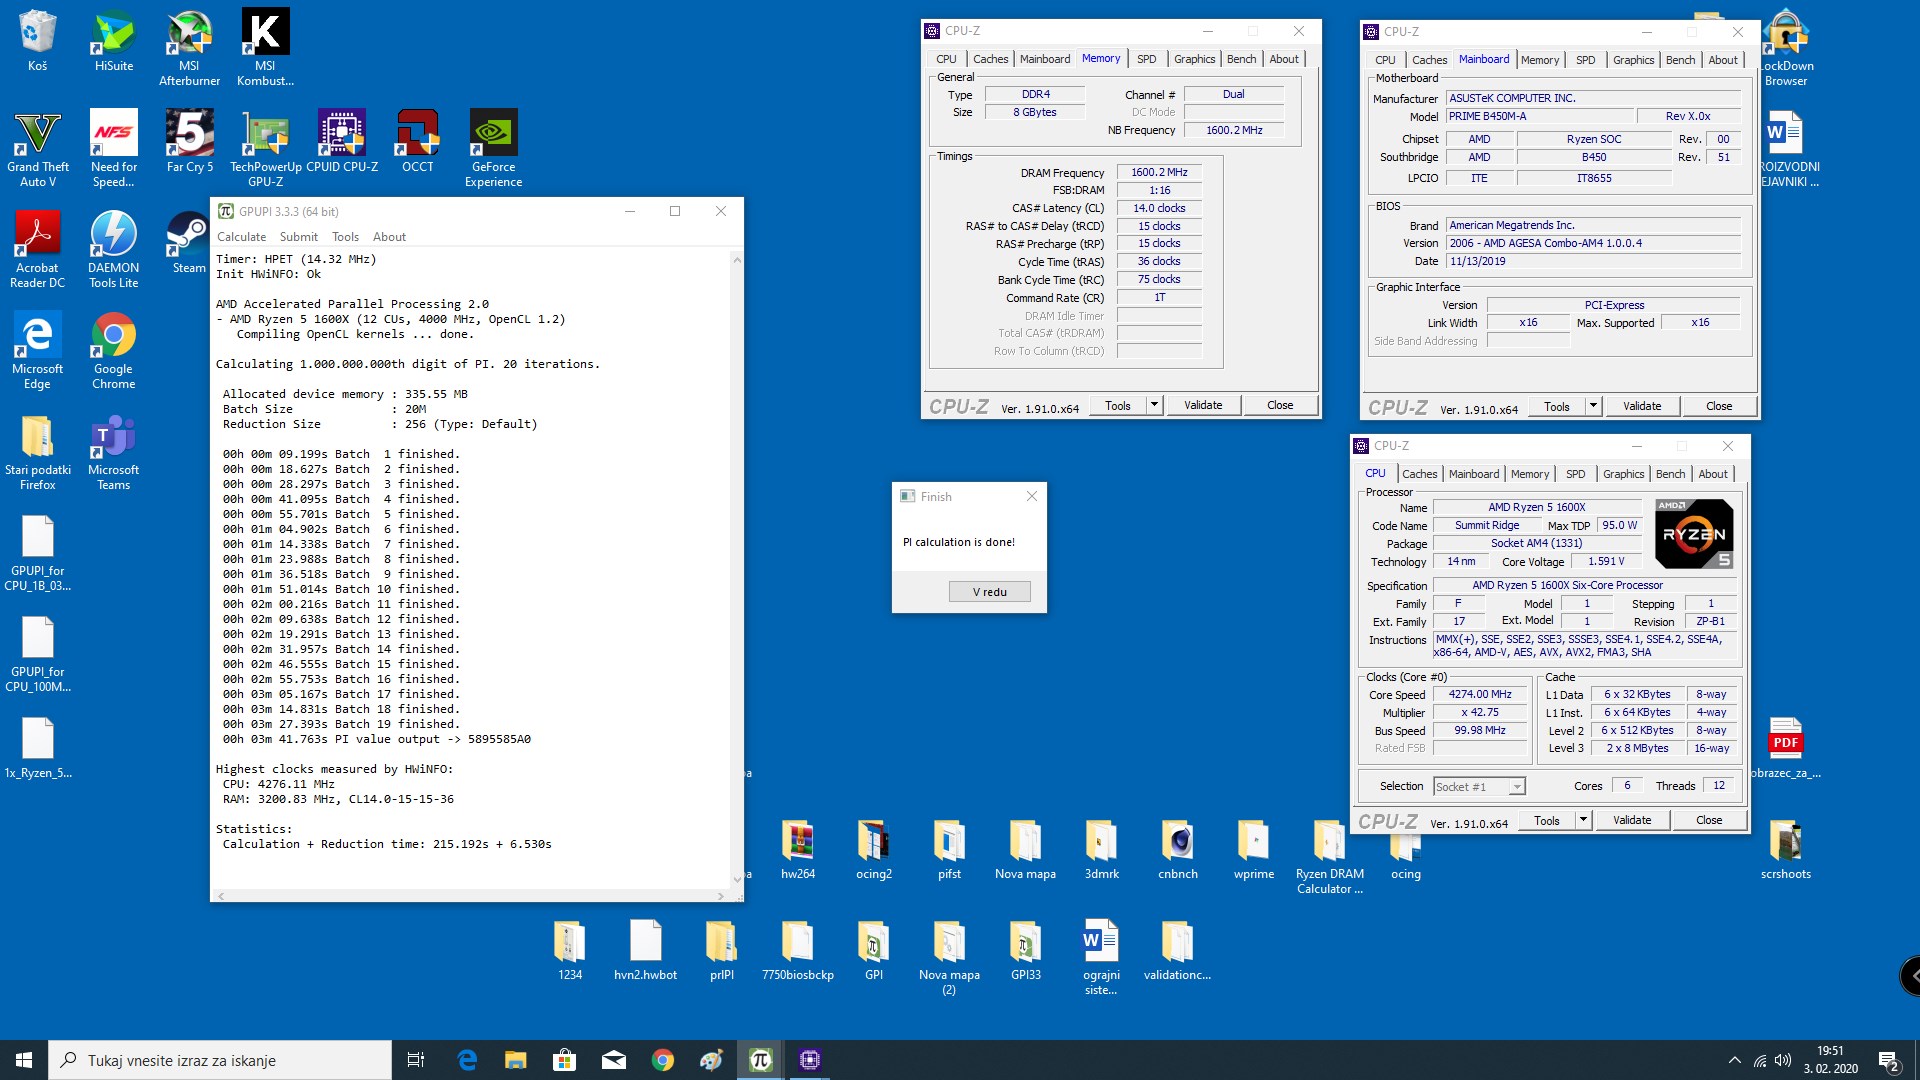The height and width of the screenshot is (1080, 1920).
Task: Open Steam desktop shortcut
Action: click(x=188, y=242)
